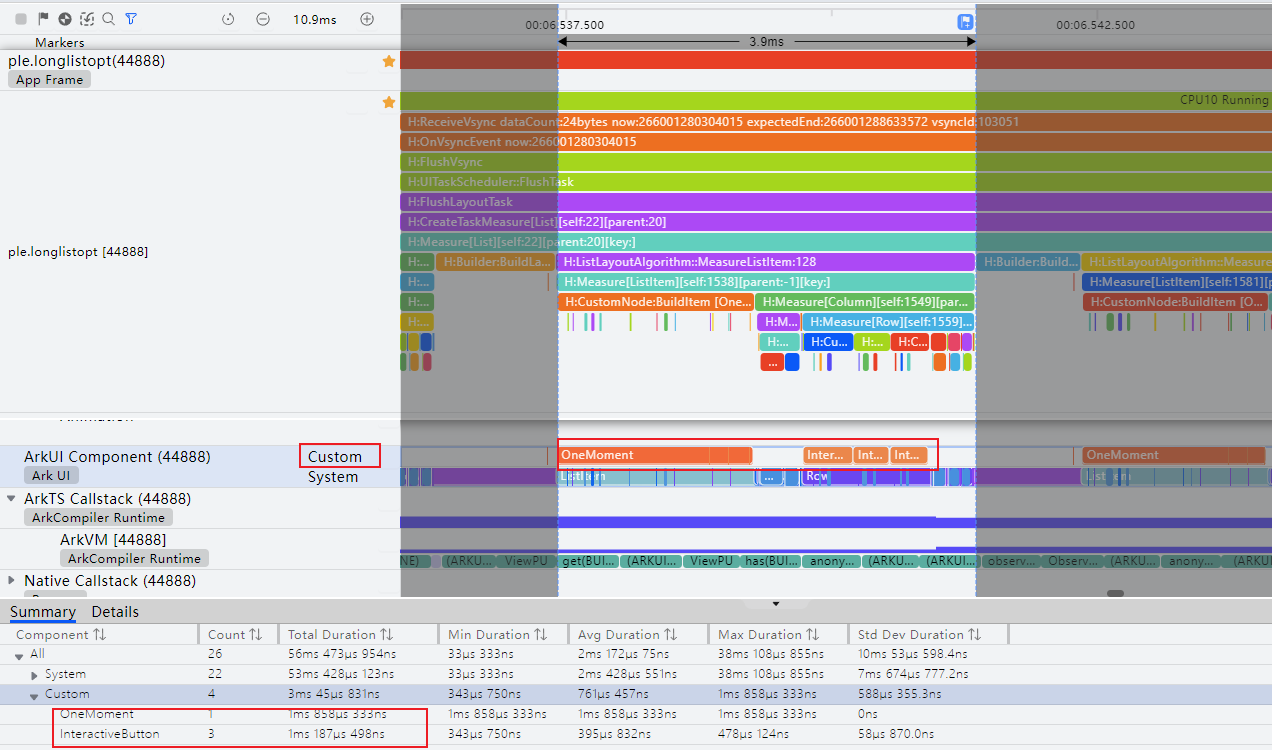Select the H:Measure[Row][self:1559] slice

point(888,322)
